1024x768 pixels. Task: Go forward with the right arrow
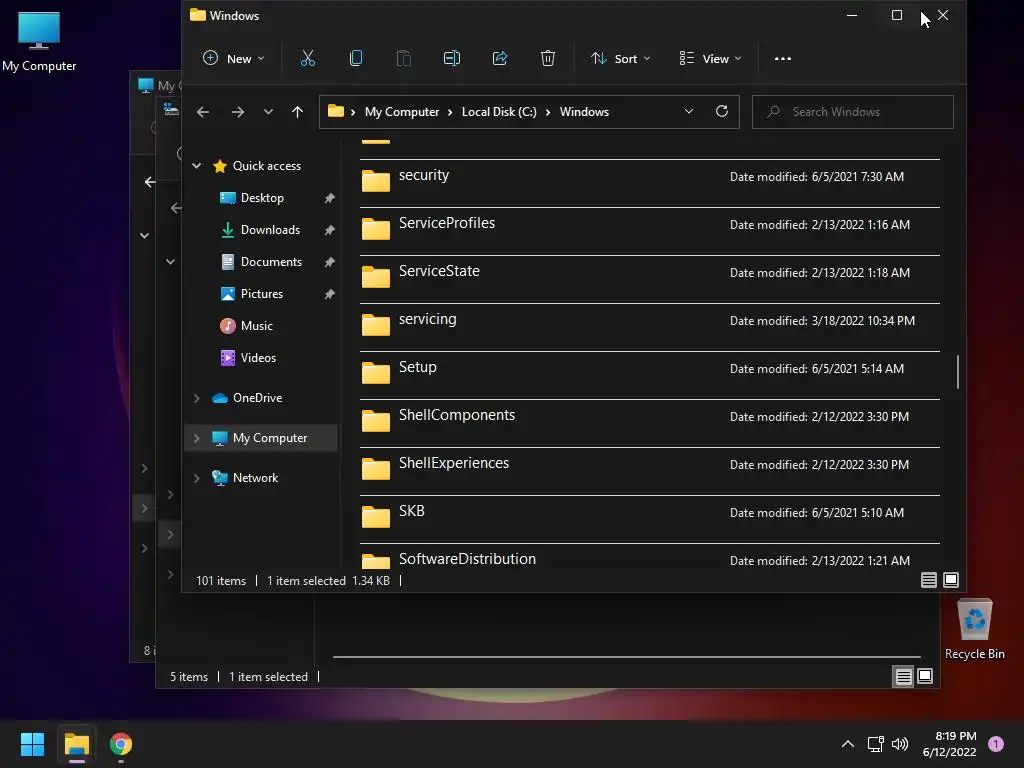238,112
